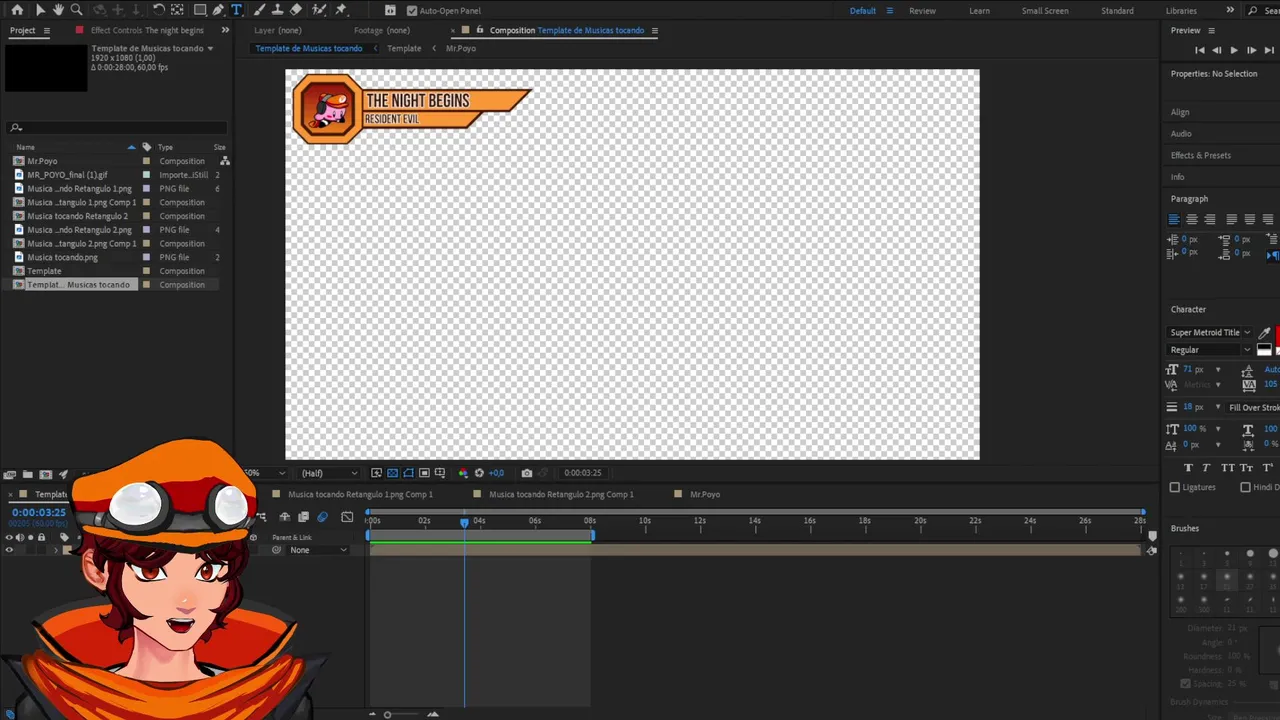Switch to the Learn workspace
1280x720 pixels.
click(980, 11)
